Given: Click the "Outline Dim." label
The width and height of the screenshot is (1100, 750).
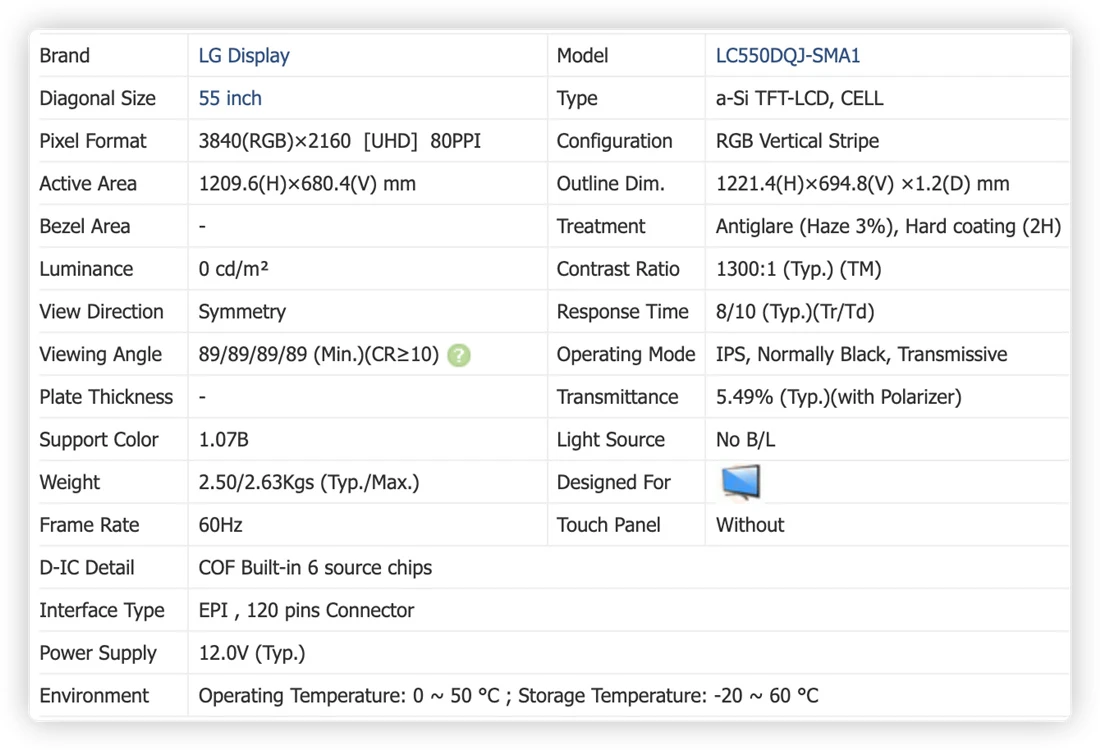Looking at the screenshot, I should 610,184.
